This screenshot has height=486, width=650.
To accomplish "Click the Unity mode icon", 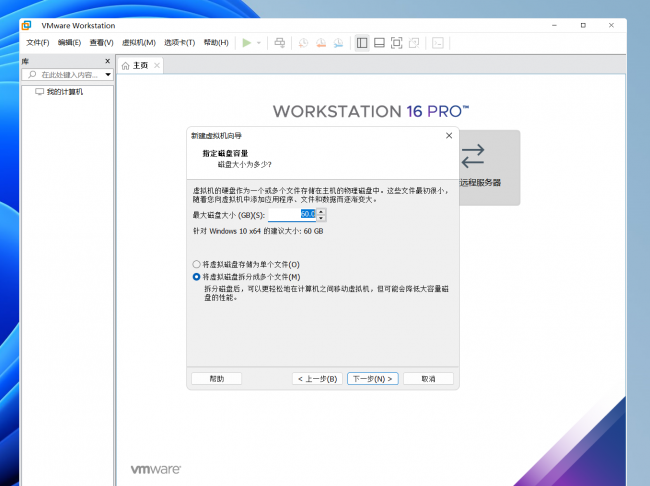I will 414,43.
